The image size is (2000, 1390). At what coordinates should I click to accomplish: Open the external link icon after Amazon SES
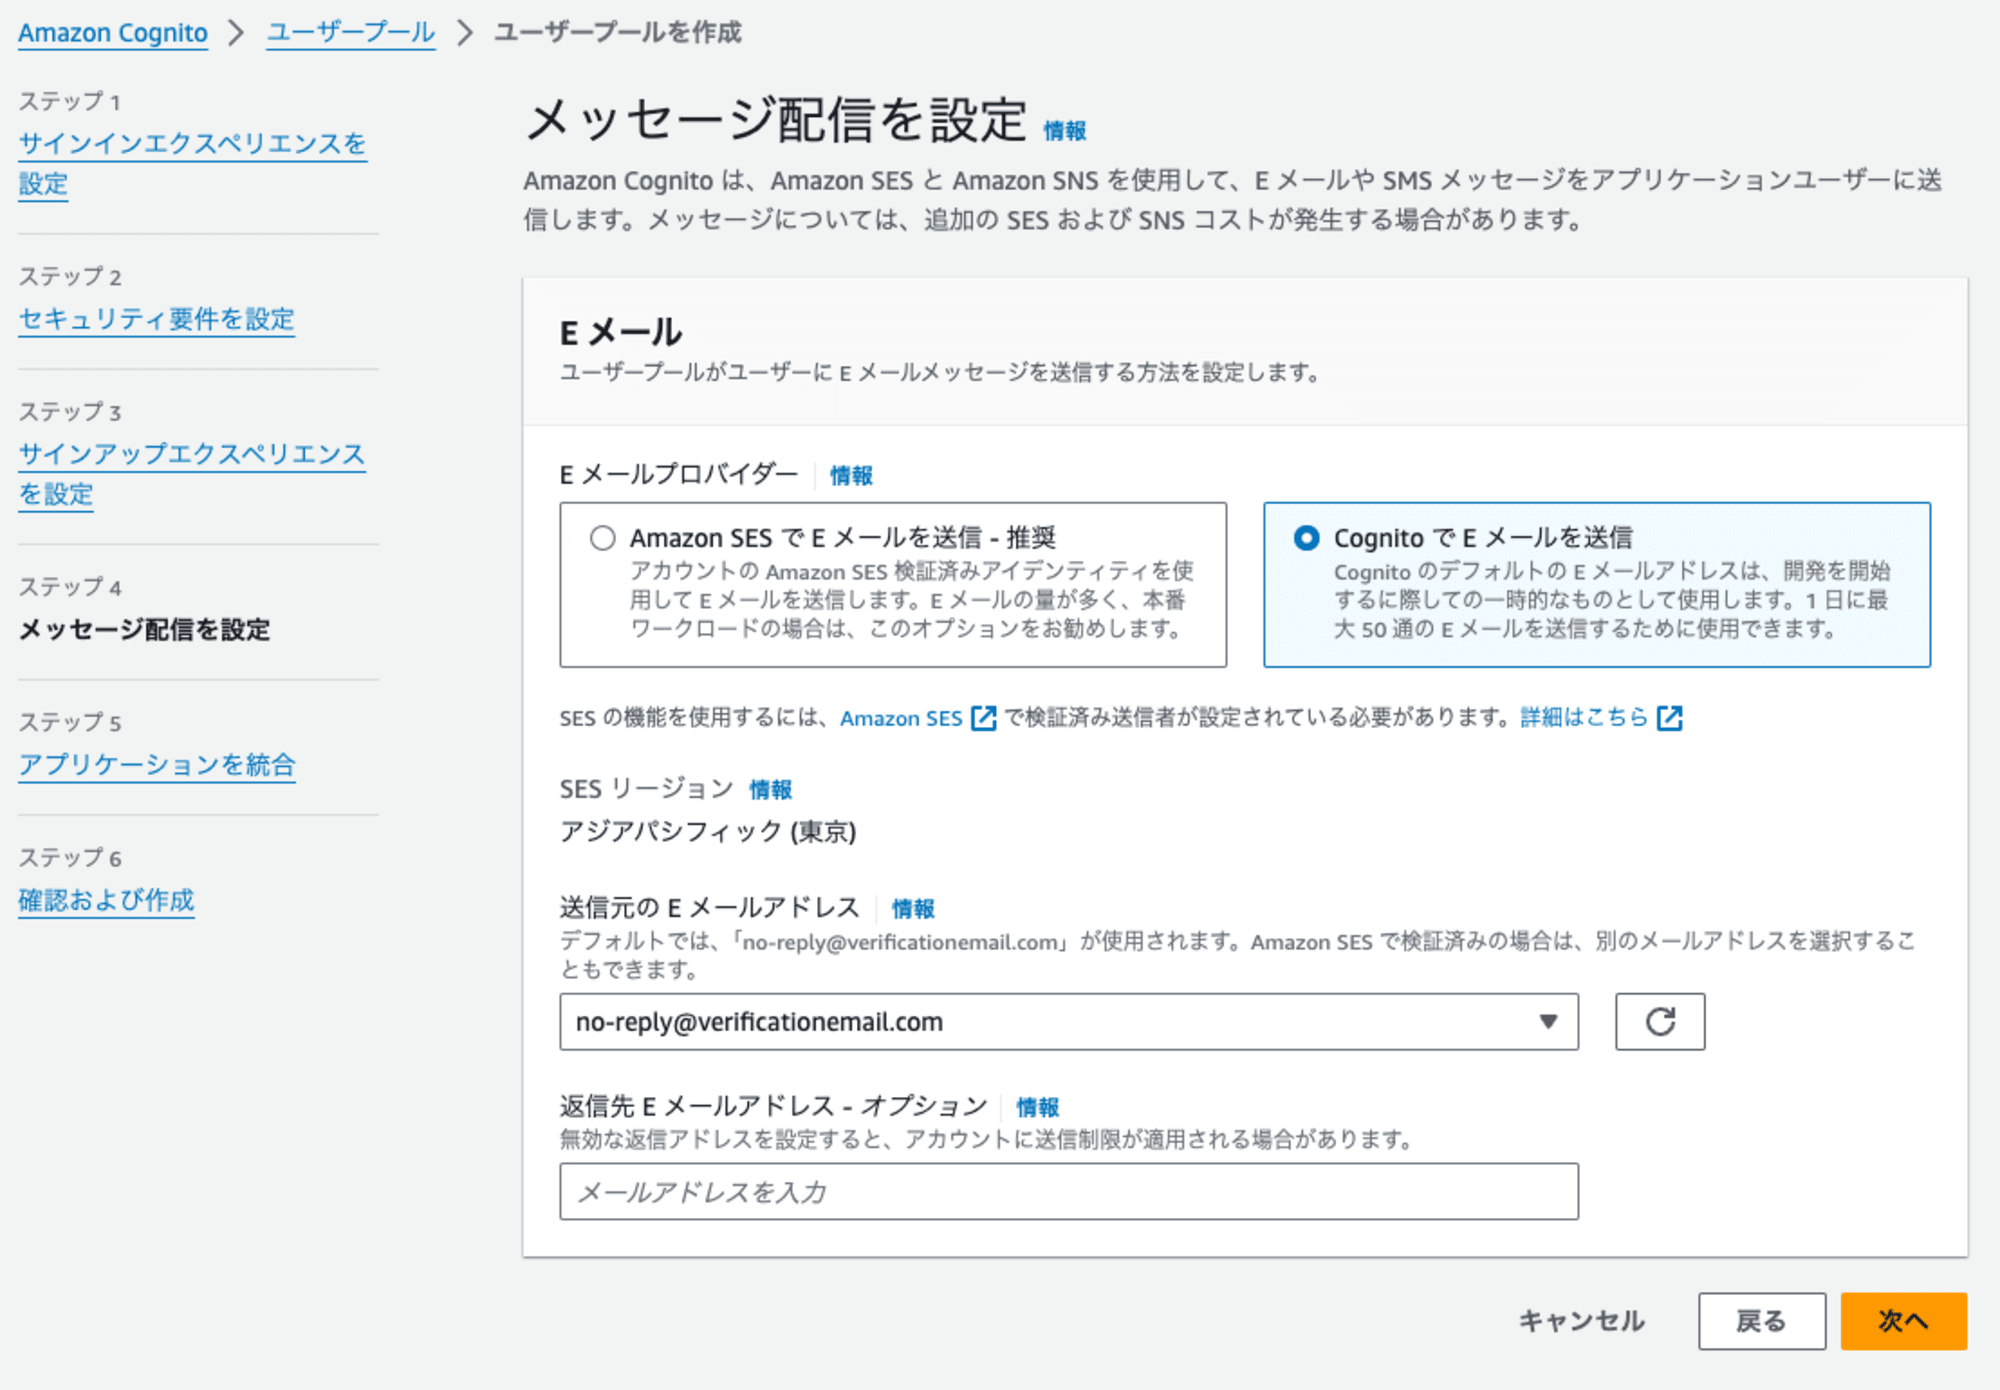point(984,718)
